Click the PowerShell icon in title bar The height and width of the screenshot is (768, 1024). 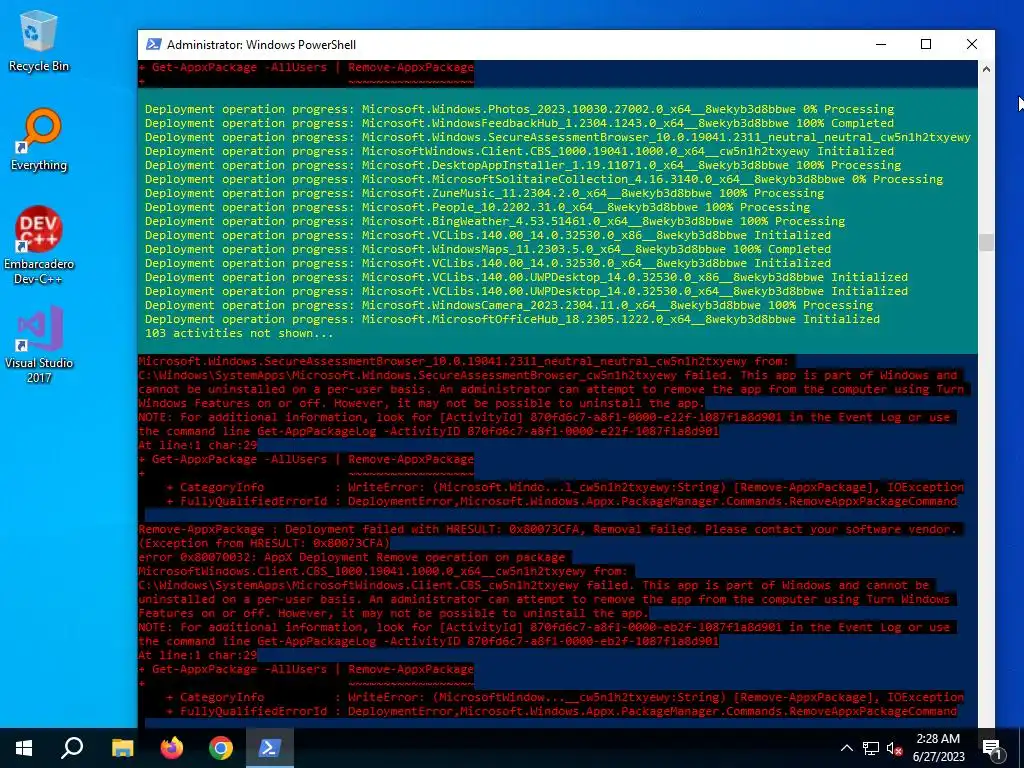[x=153, y=44]
